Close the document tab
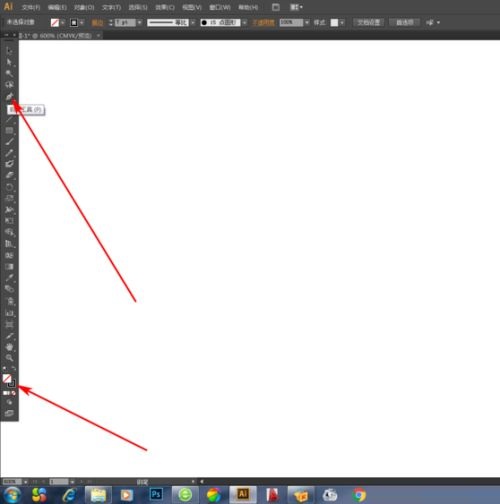The width and height of the screenshot is (500, 504). [99, 35]
